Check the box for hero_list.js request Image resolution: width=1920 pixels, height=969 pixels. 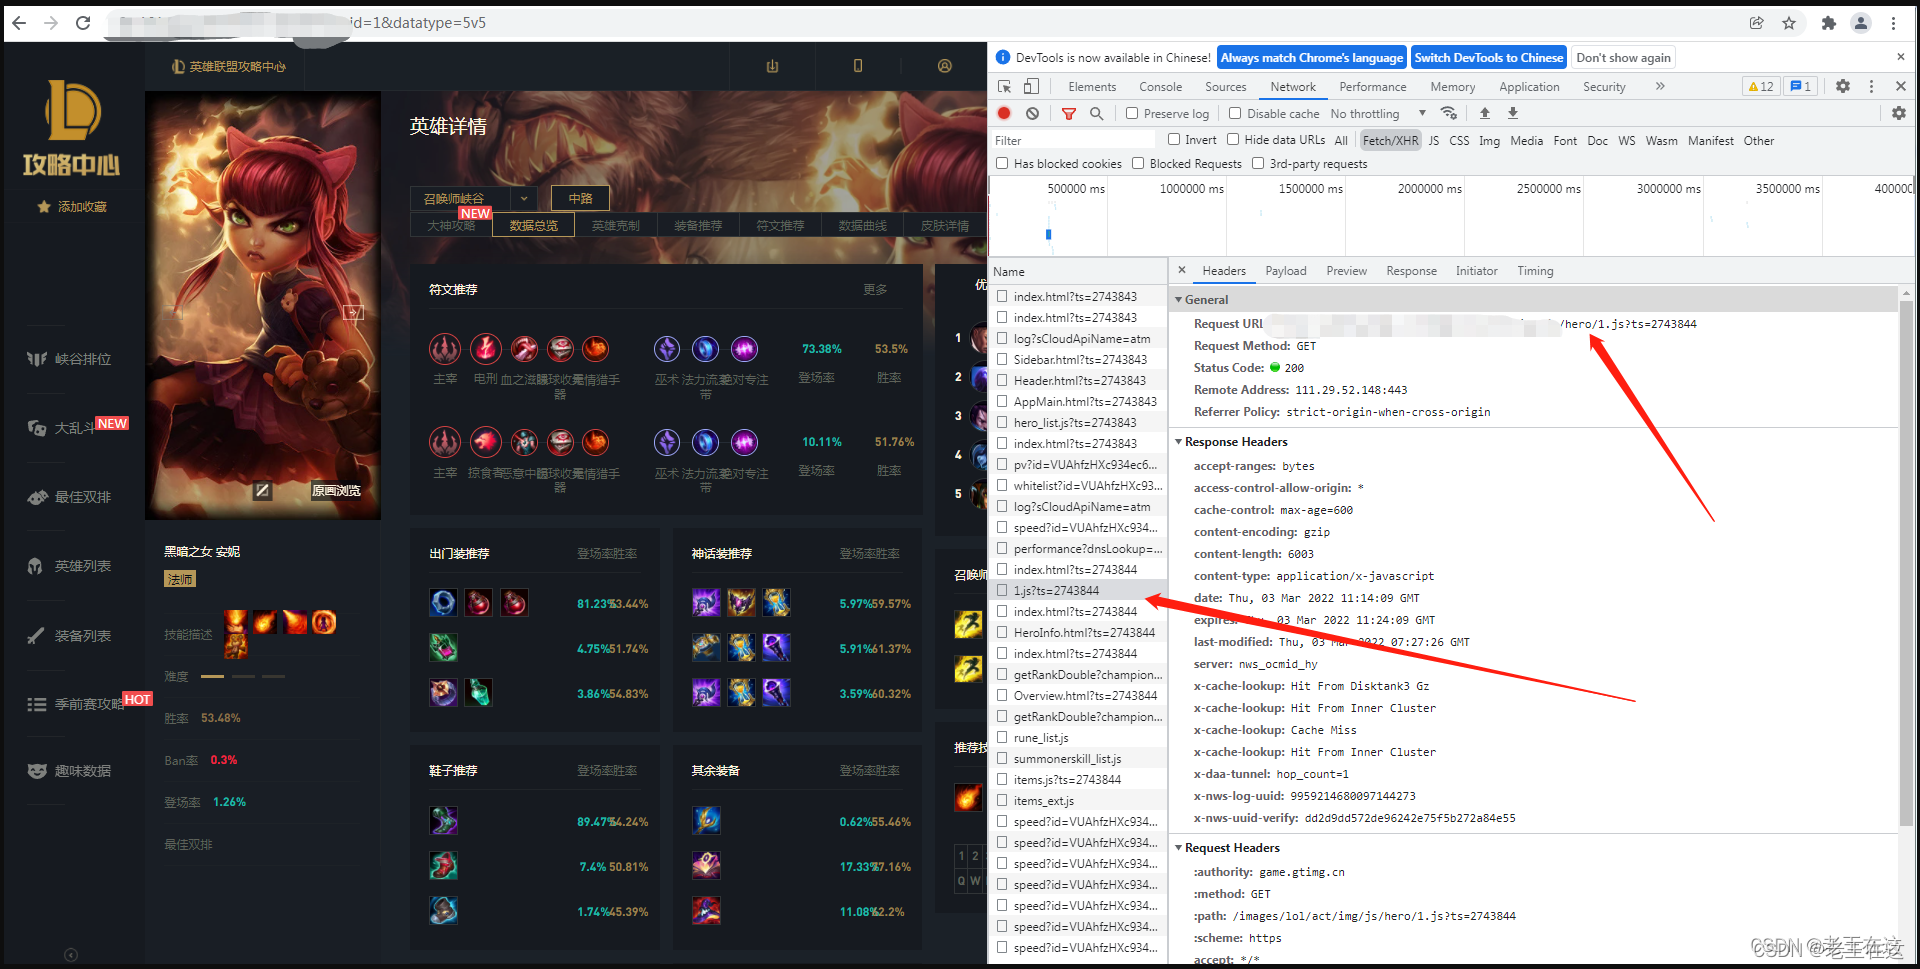1002,422
